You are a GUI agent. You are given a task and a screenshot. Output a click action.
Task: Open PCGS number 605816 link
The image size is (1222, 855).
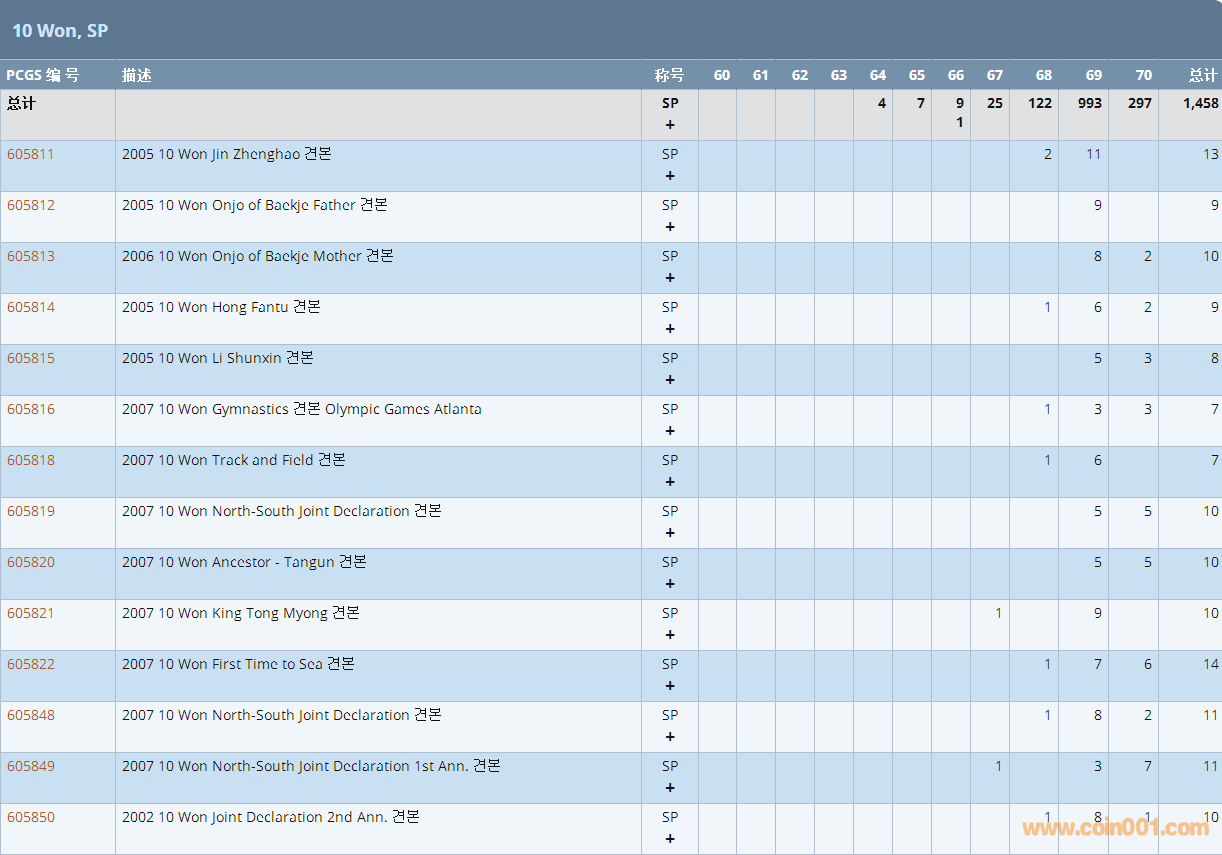[x=31, y=409]
